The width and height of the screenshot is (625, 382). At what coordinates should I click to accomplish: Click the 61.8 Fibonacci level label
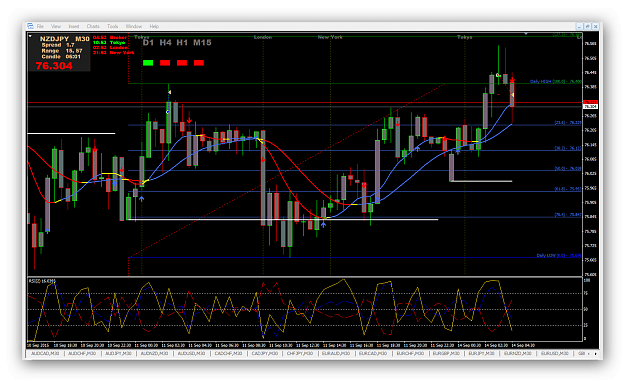coord(568,189)
